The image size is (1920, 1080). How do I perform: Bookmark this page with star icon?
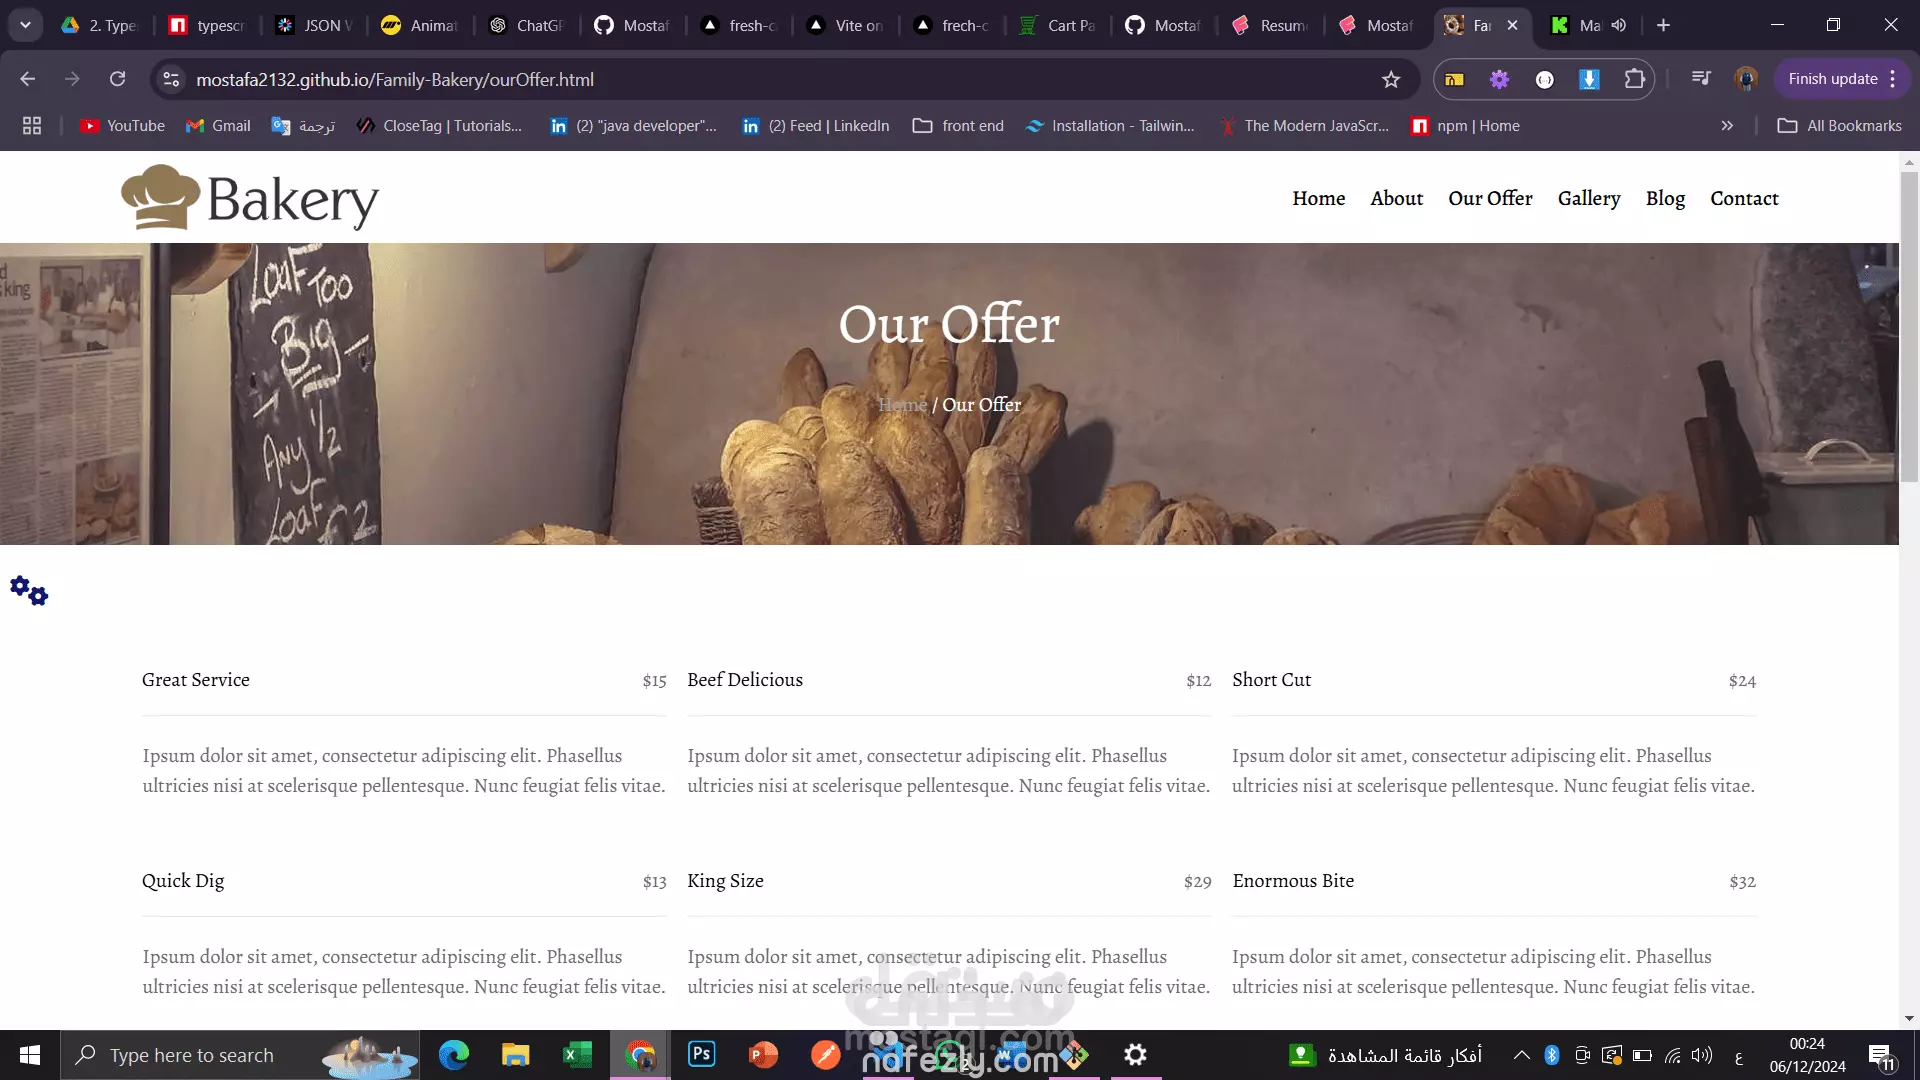[x=1391, y=80]
